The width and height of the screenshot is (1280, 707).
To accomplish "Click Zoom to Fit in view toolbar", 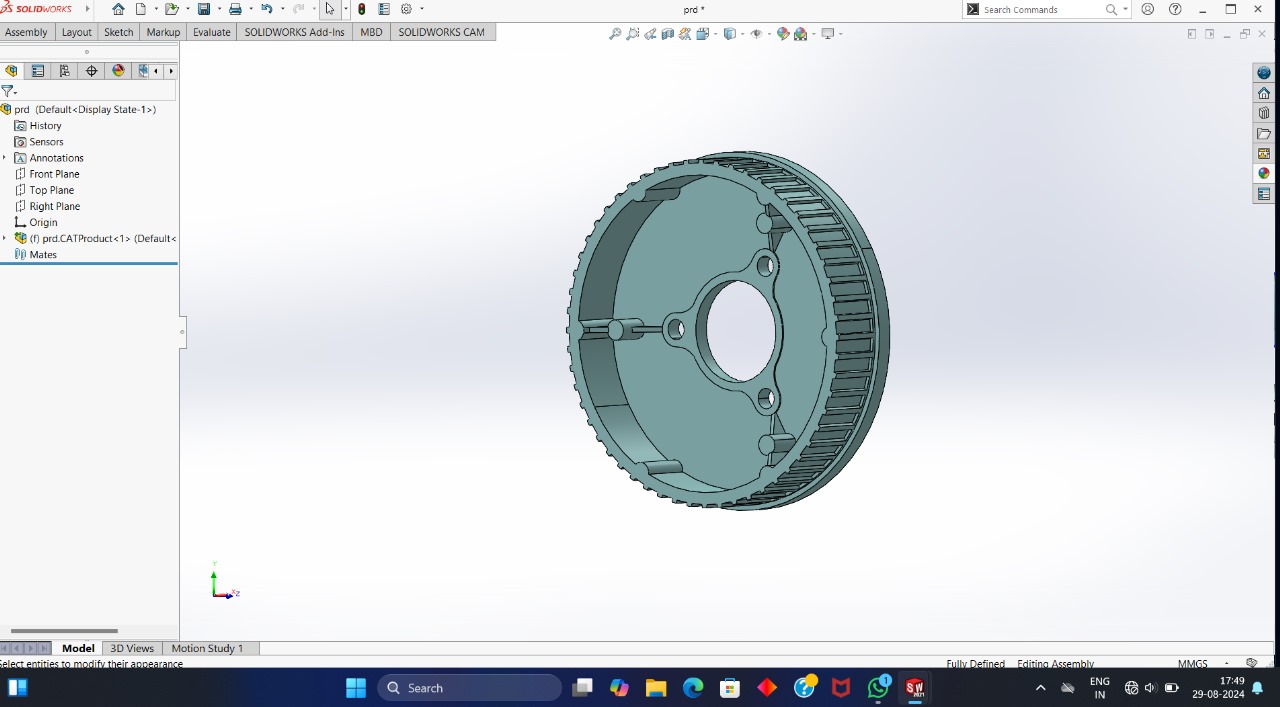I will (615, 34).
